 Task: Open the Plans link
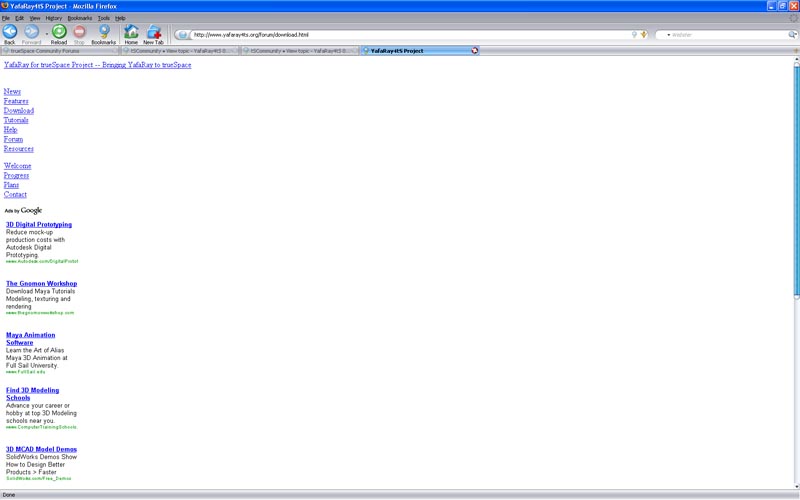coord(11,185)
